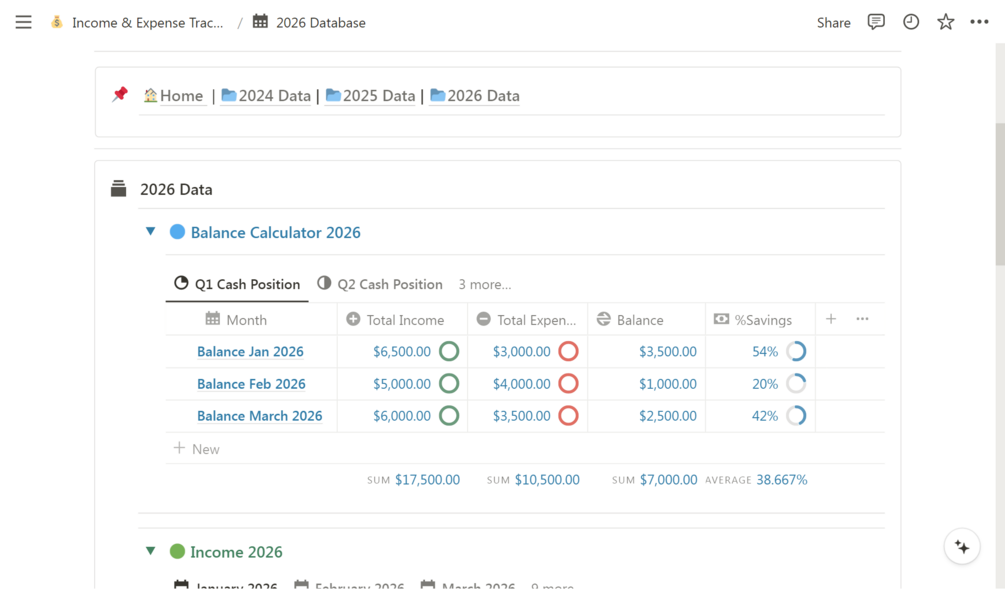Open the comments panel icon
The width and height of the screenshot is (1005, 589).
[876, 22]
